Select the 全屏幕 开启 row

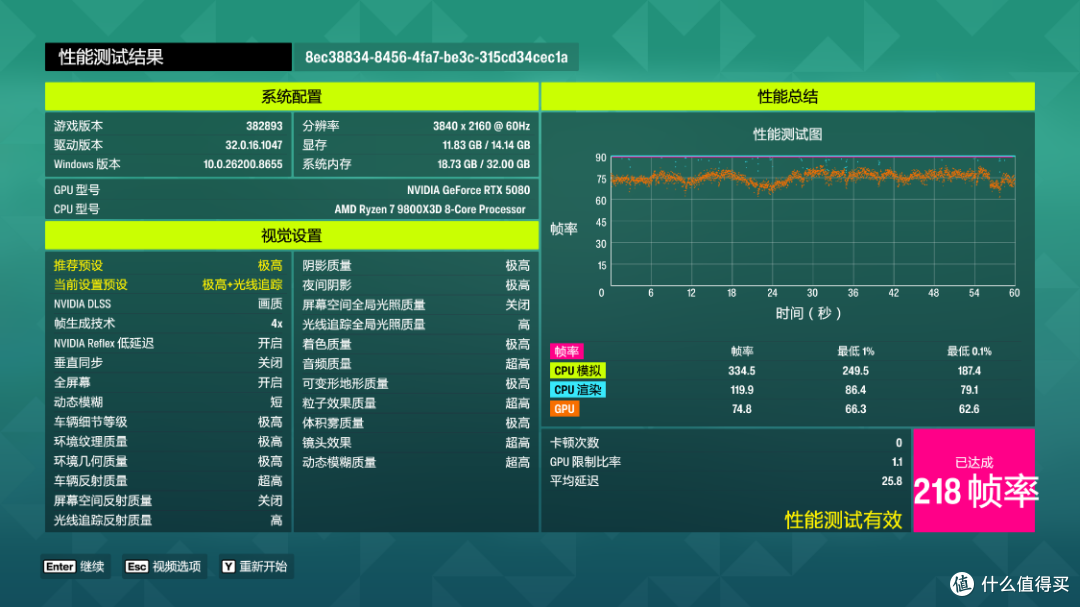[168, 382]
